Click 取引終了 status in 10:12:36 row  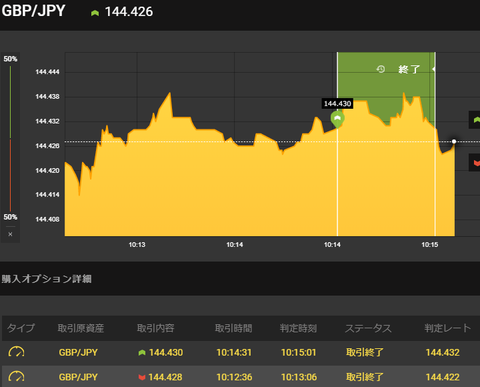pos(365,377)
